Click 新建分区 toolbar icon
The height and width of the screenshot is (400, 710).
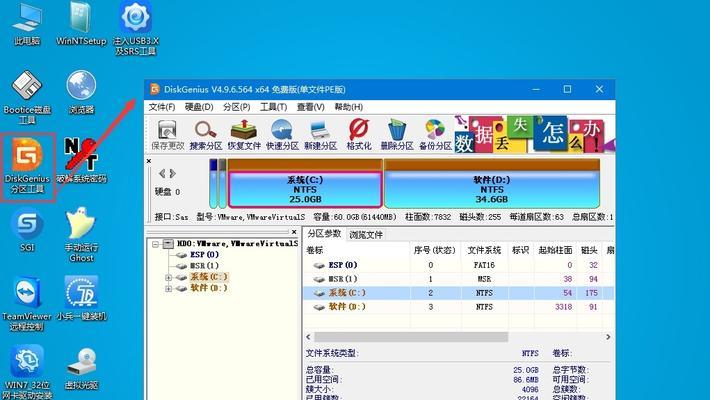[x=321, y=135]
